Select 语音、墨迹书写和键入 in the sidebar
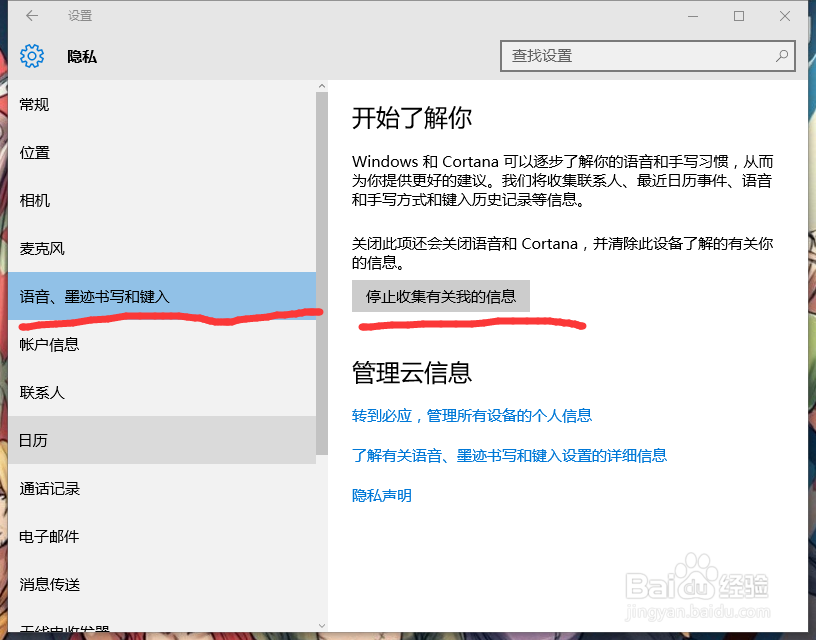Screen dimensions: 816x640 [x=162, y=296]
